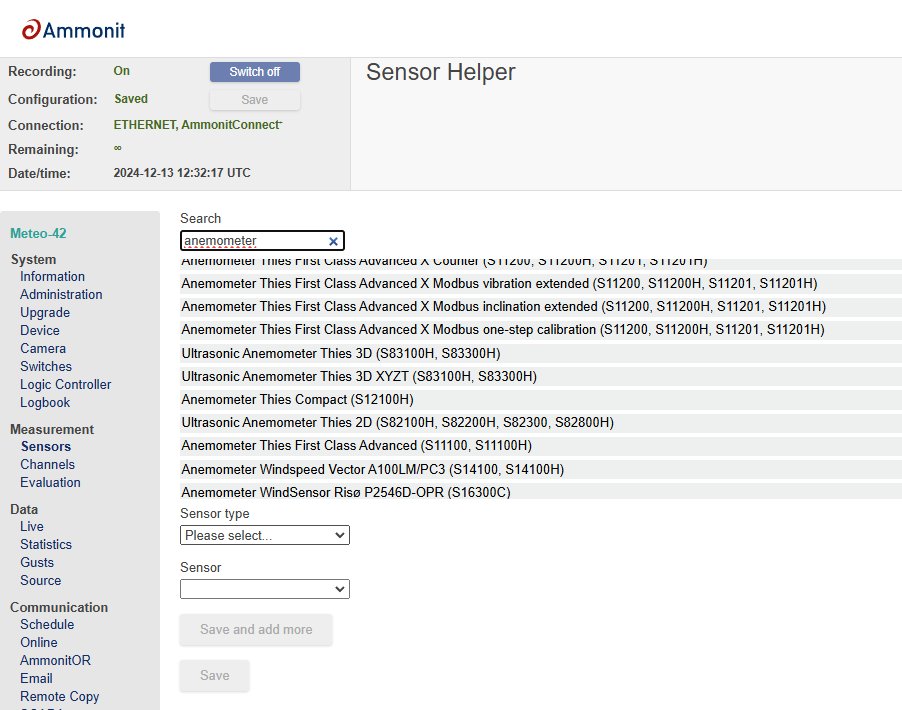Open the Channels page
Screen dimensions: 902x710
(x=47, y=464)
